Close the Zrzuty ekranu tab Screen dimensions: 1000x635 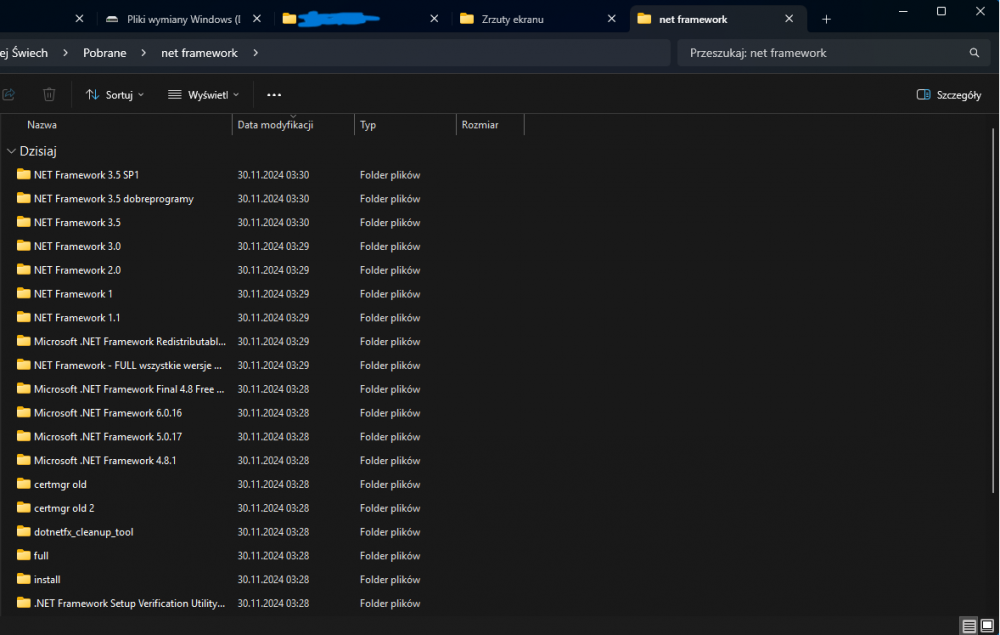point(612,19)
